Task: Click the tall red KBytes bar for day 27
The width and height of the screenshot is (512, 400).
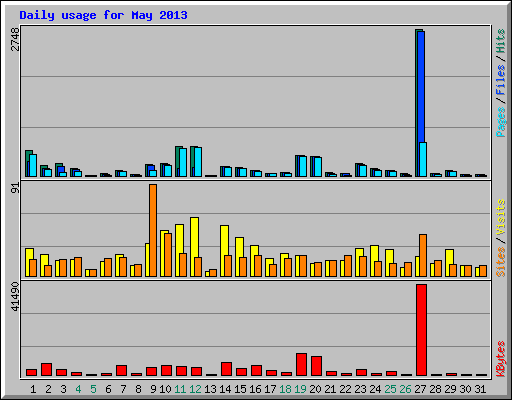Action: (x=421, y=330)
